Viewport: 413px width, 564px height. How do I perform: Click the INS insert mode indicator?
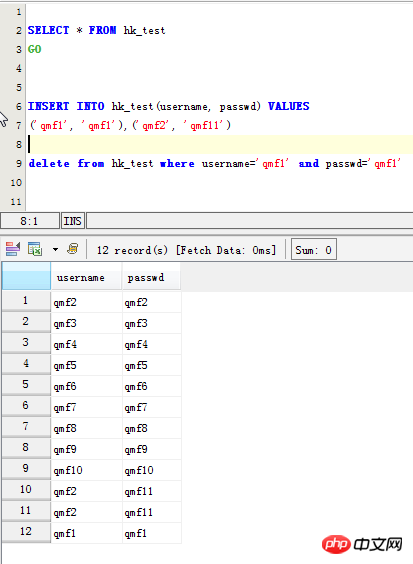coord(73,221)
